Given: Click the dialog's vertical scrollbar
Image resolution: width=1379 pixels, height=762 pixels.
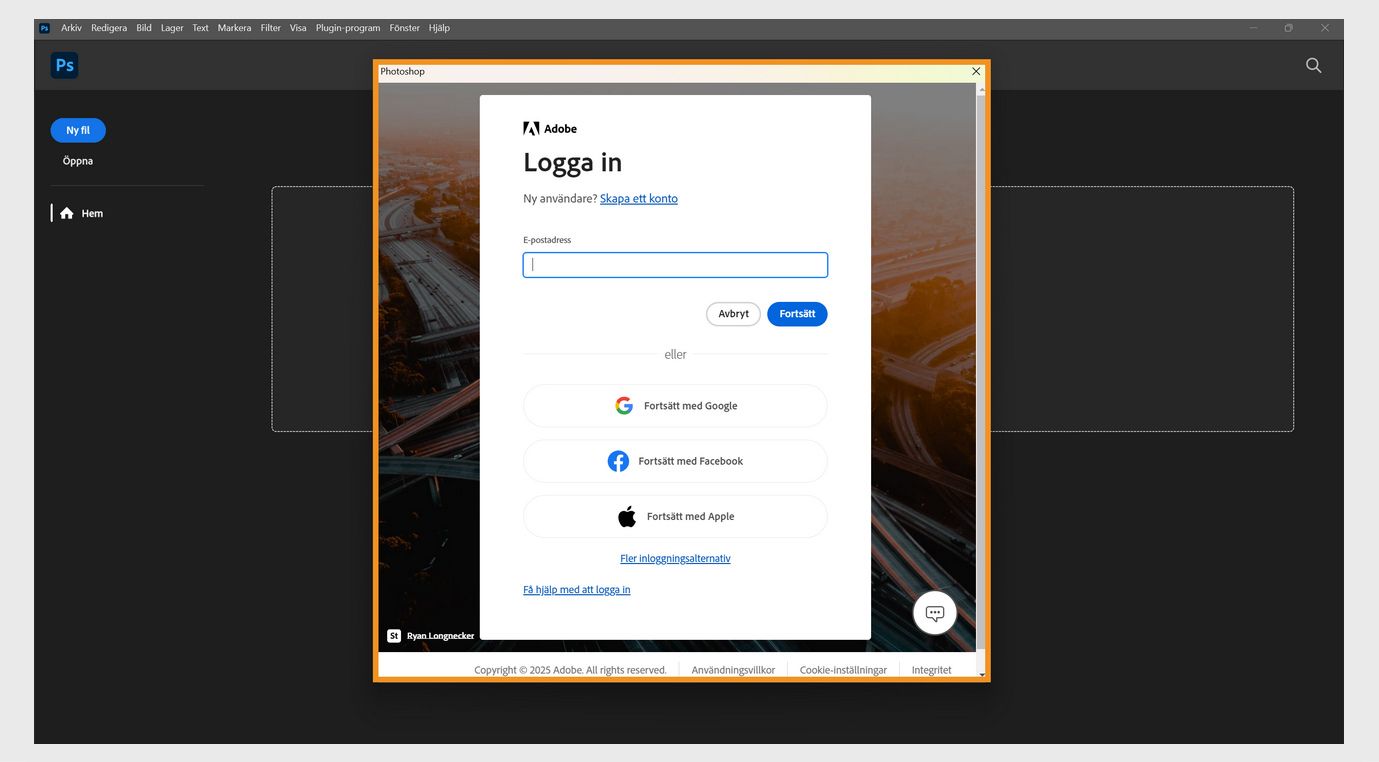Looking at the screenshot, I should [981, 370].
